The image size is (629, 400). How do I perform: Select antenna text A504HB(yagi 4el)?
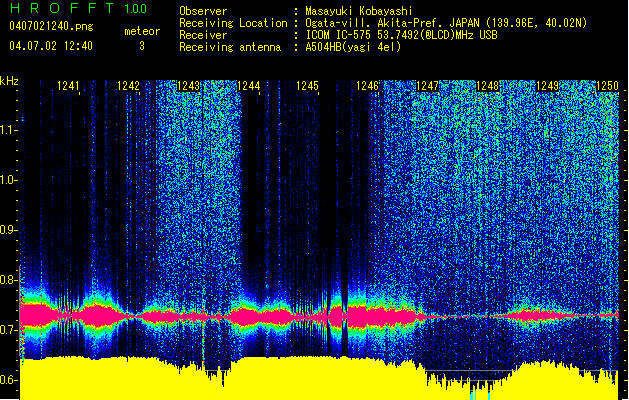click(x=353, y=47)
